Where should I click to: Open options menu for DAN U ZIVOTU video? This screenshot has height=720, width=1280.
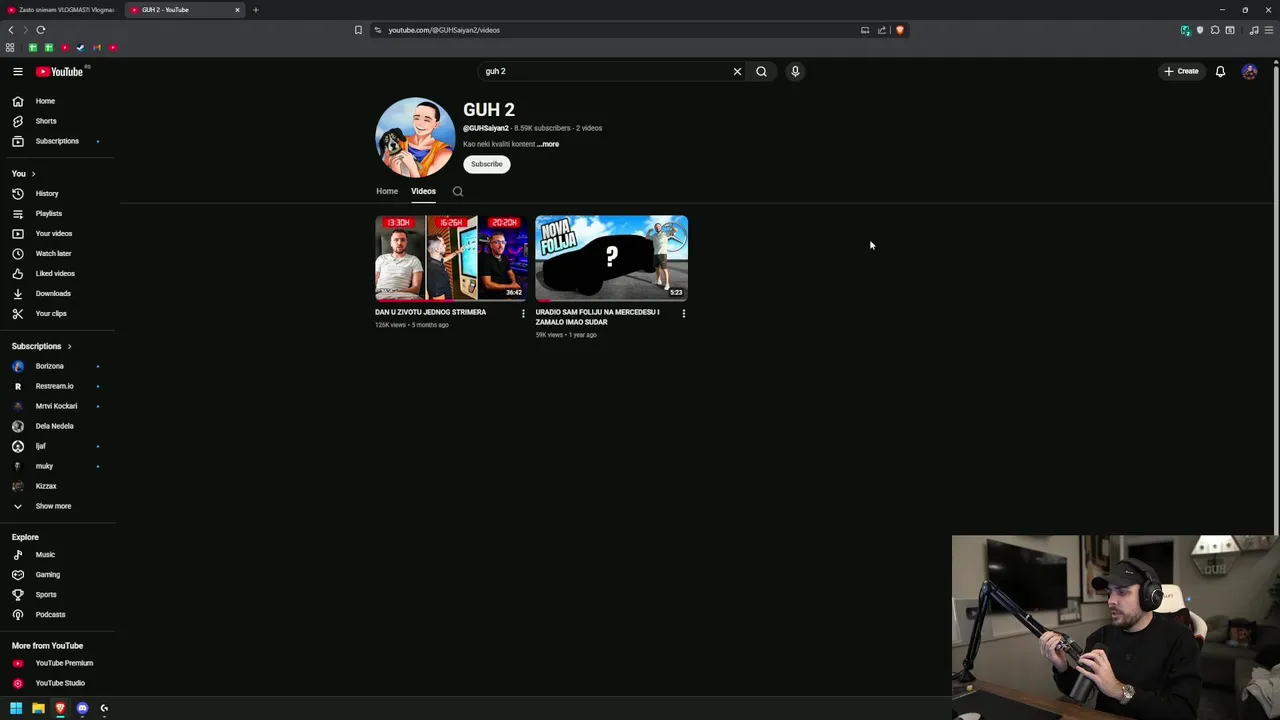point(523,313)
